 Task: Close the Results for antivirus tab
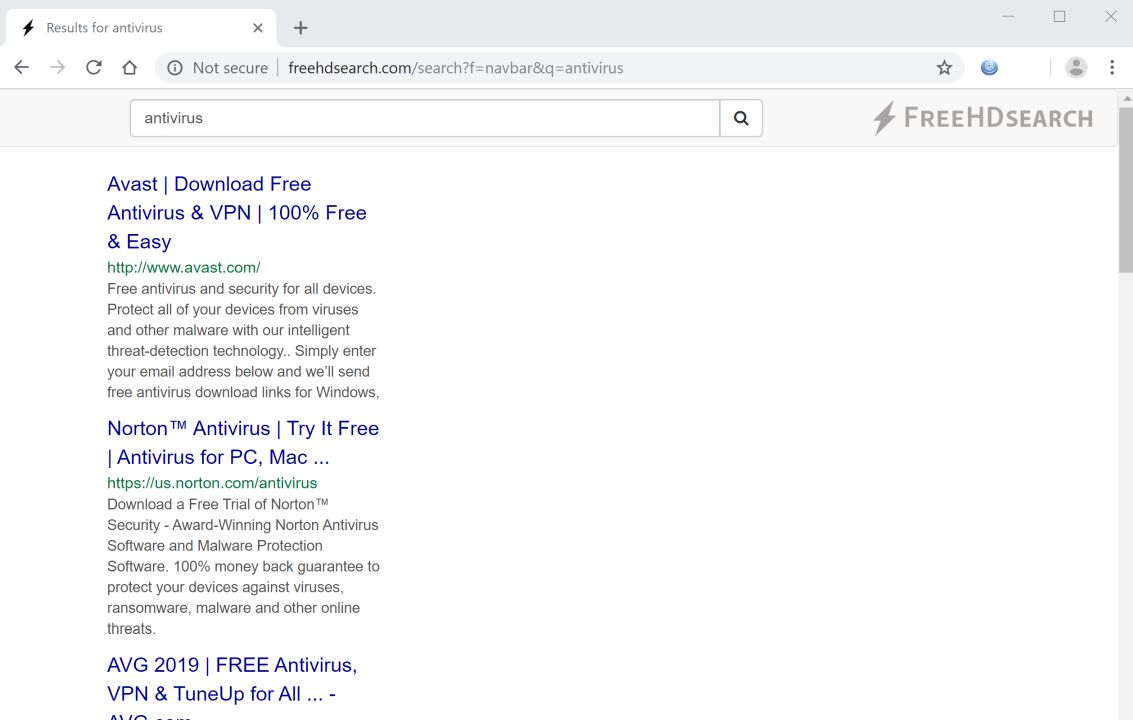258,27
